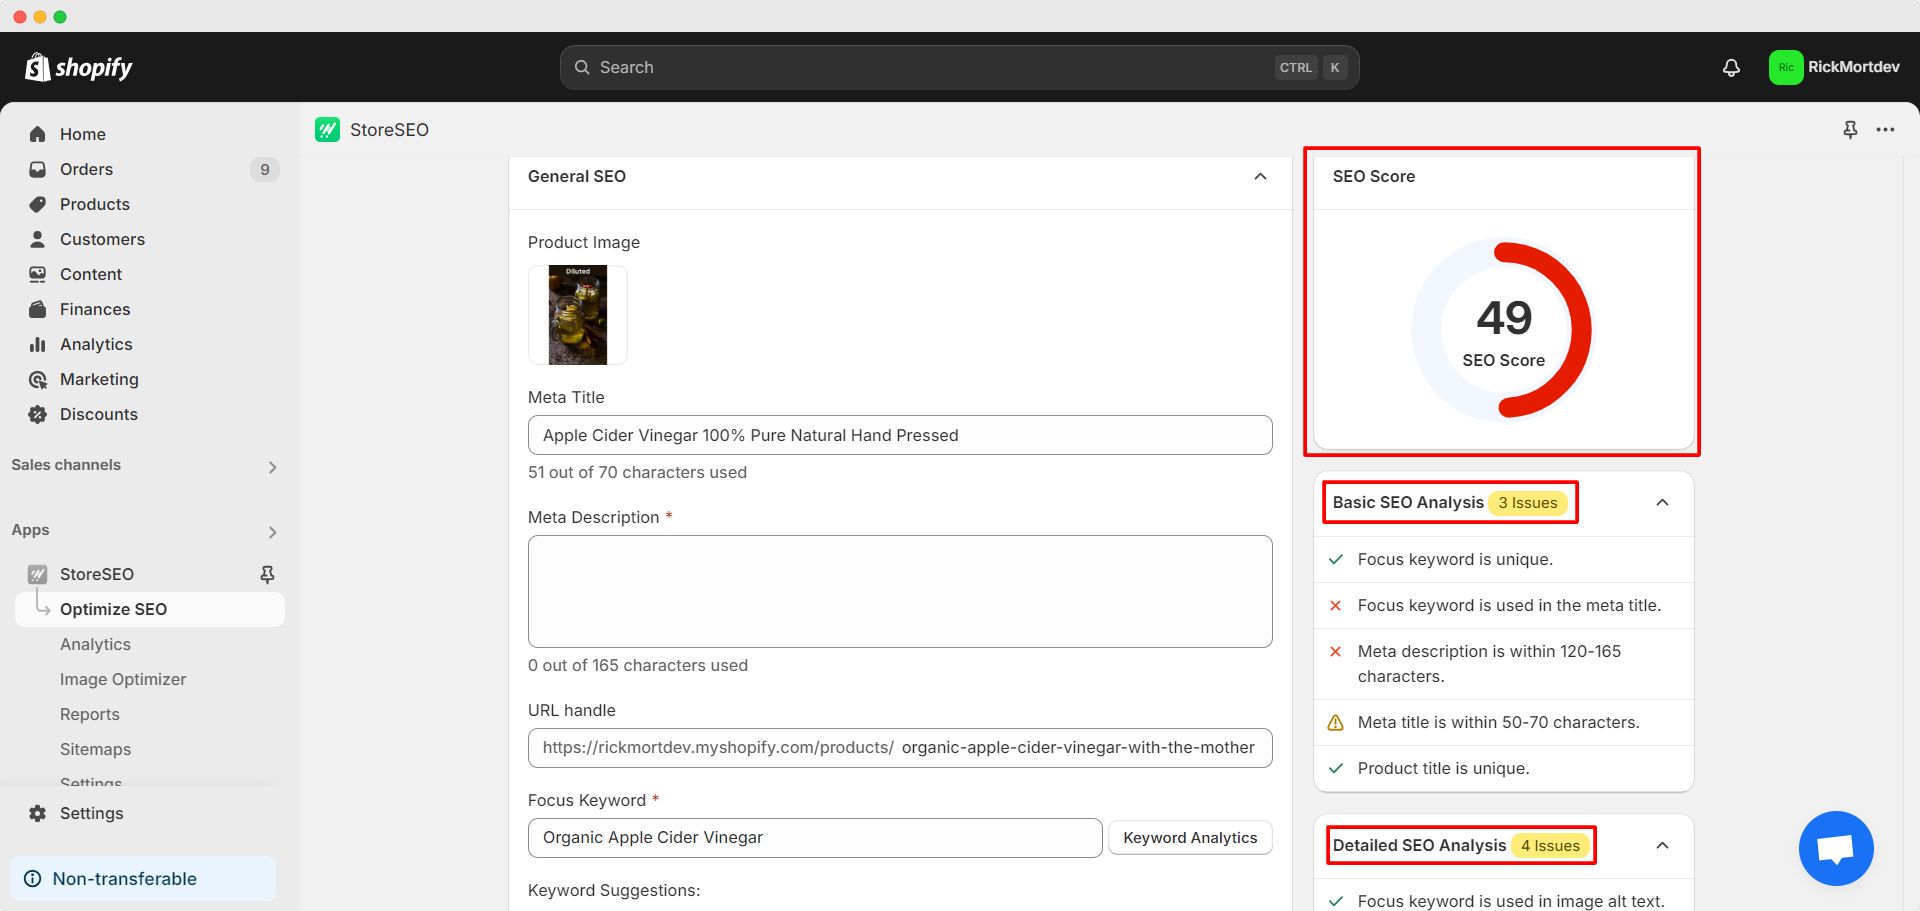The image size is (1920, 911).
Task: Click the Home icon in sidebar
Action: pos(38,134)
